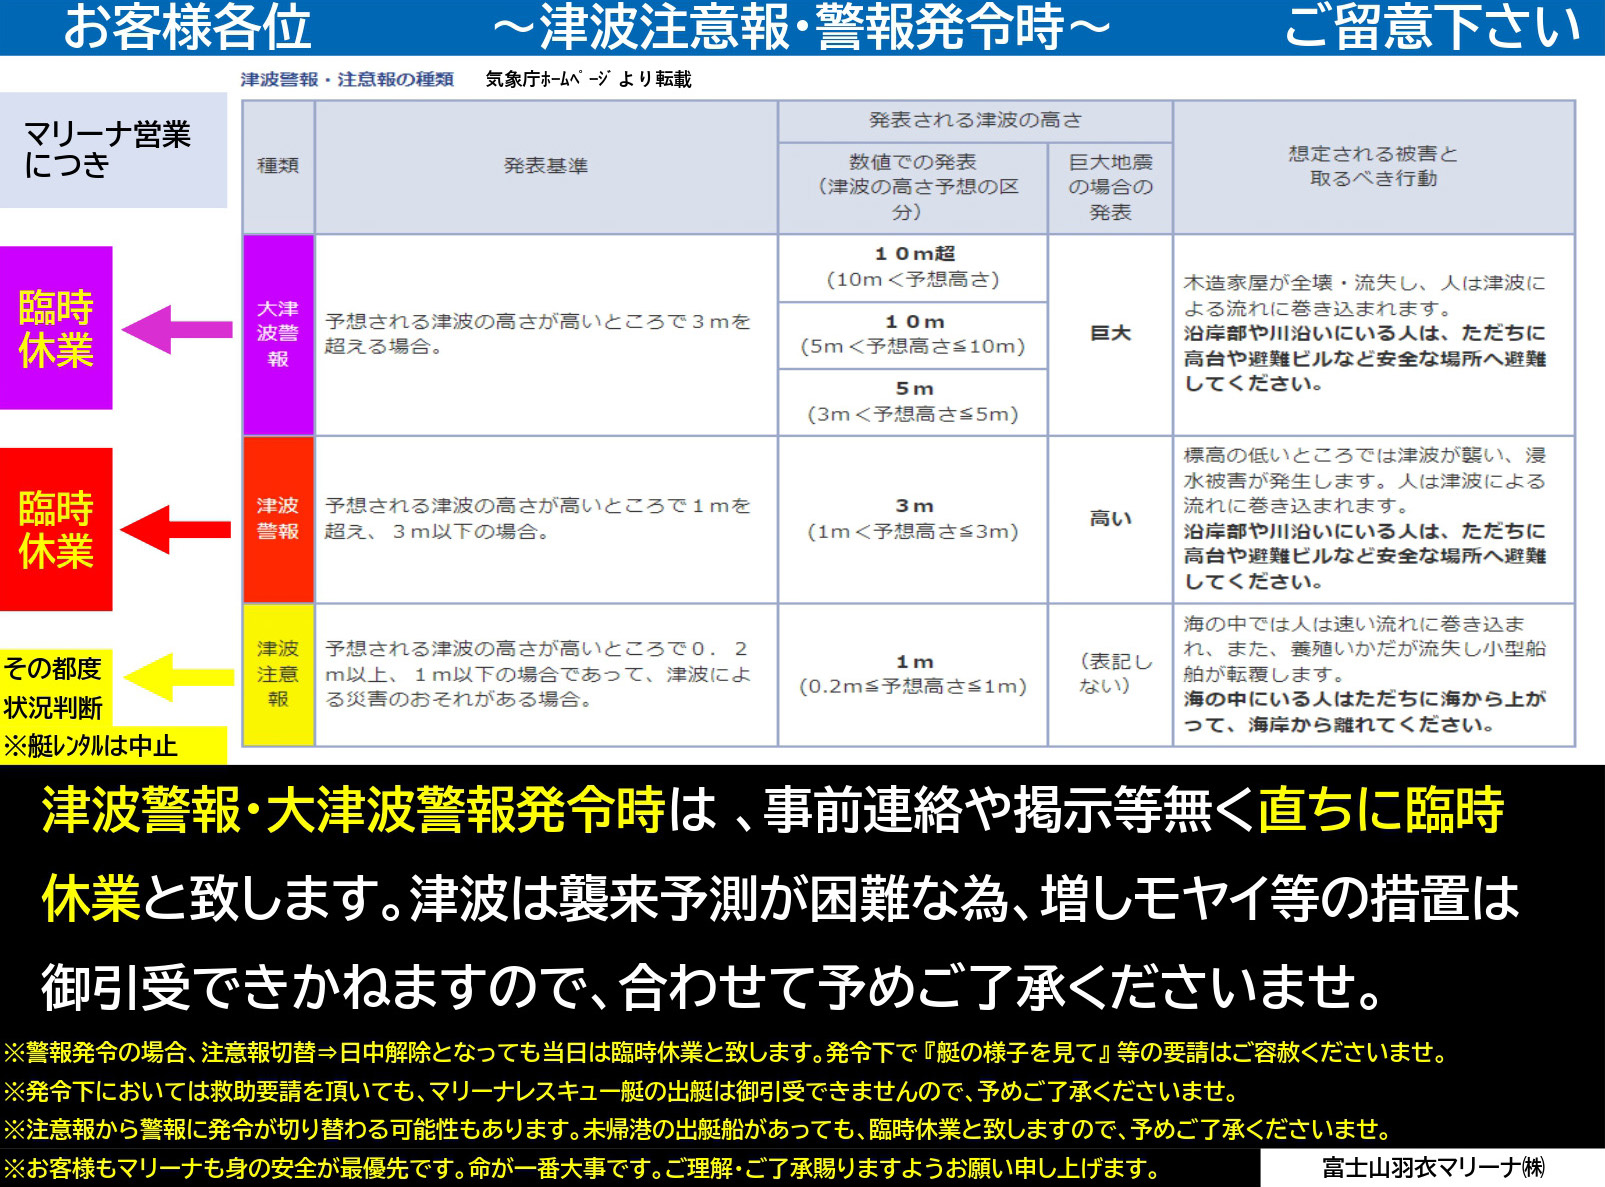Image resolution: width=1605 pixels, height=1187 pixels.
Task: Click the yellow 'その都度' label
Action: point(53,668)
